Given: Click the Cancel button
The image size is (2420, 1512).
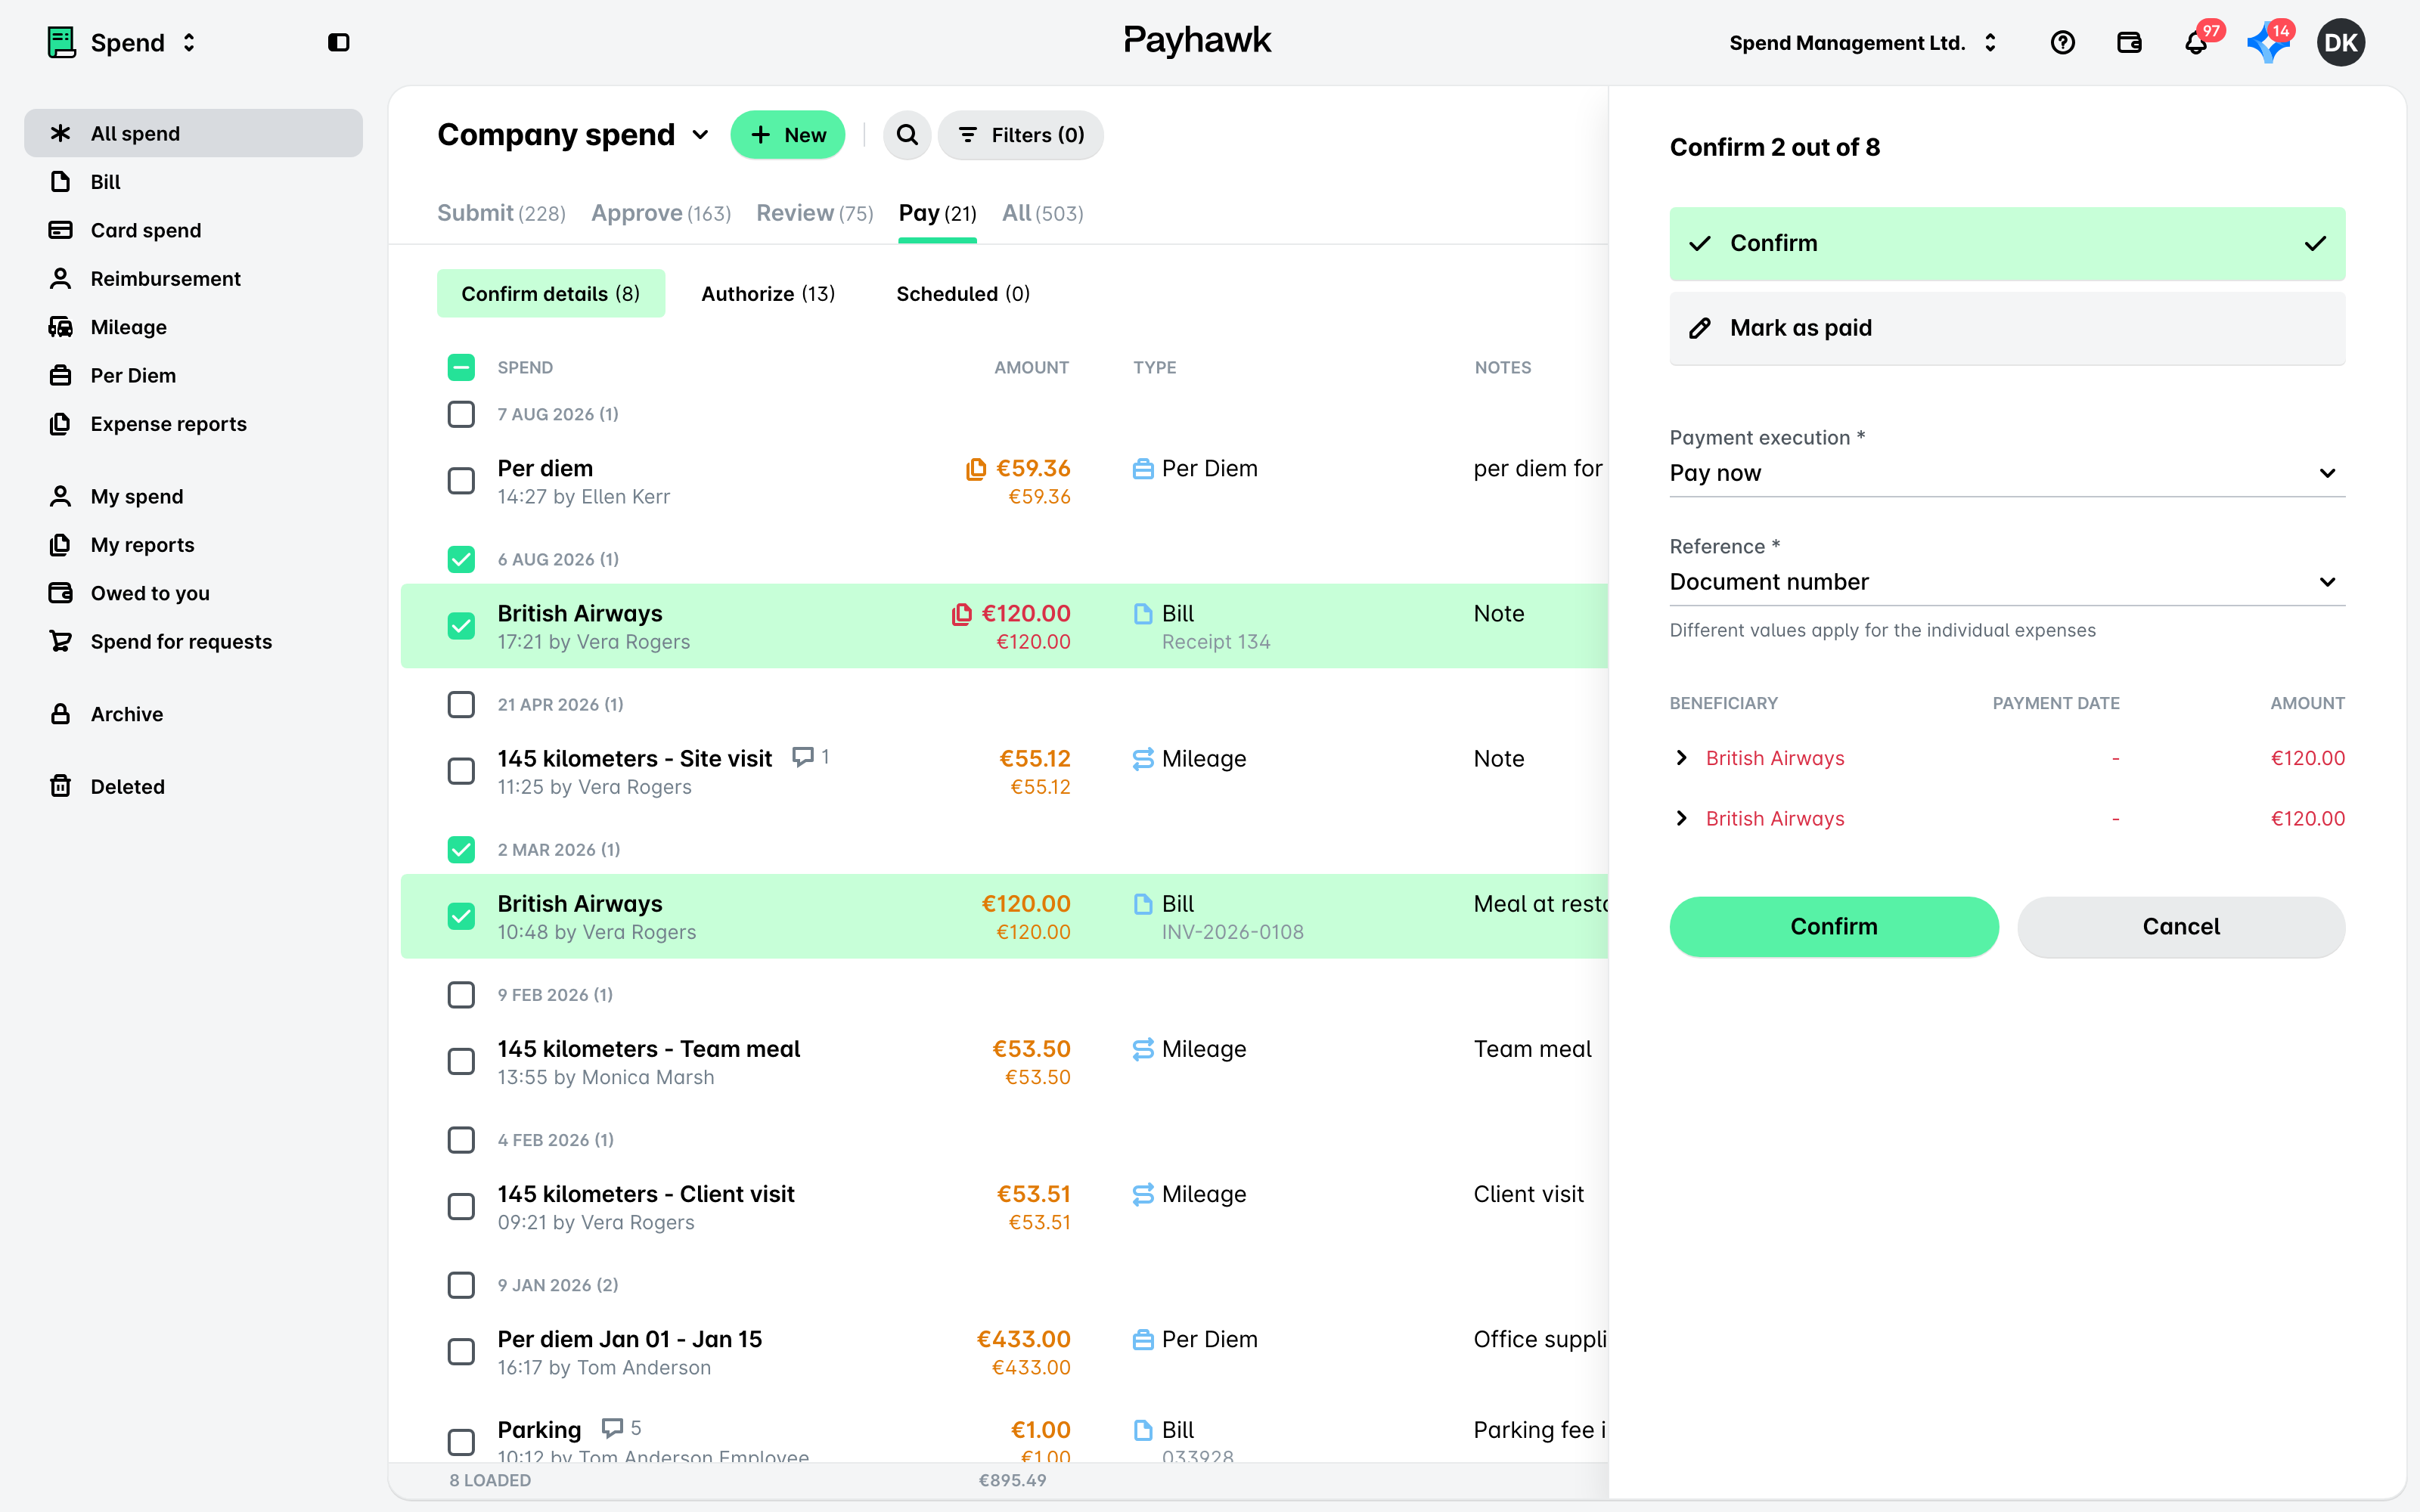Looking at the screenshot, I should 2181,926.
